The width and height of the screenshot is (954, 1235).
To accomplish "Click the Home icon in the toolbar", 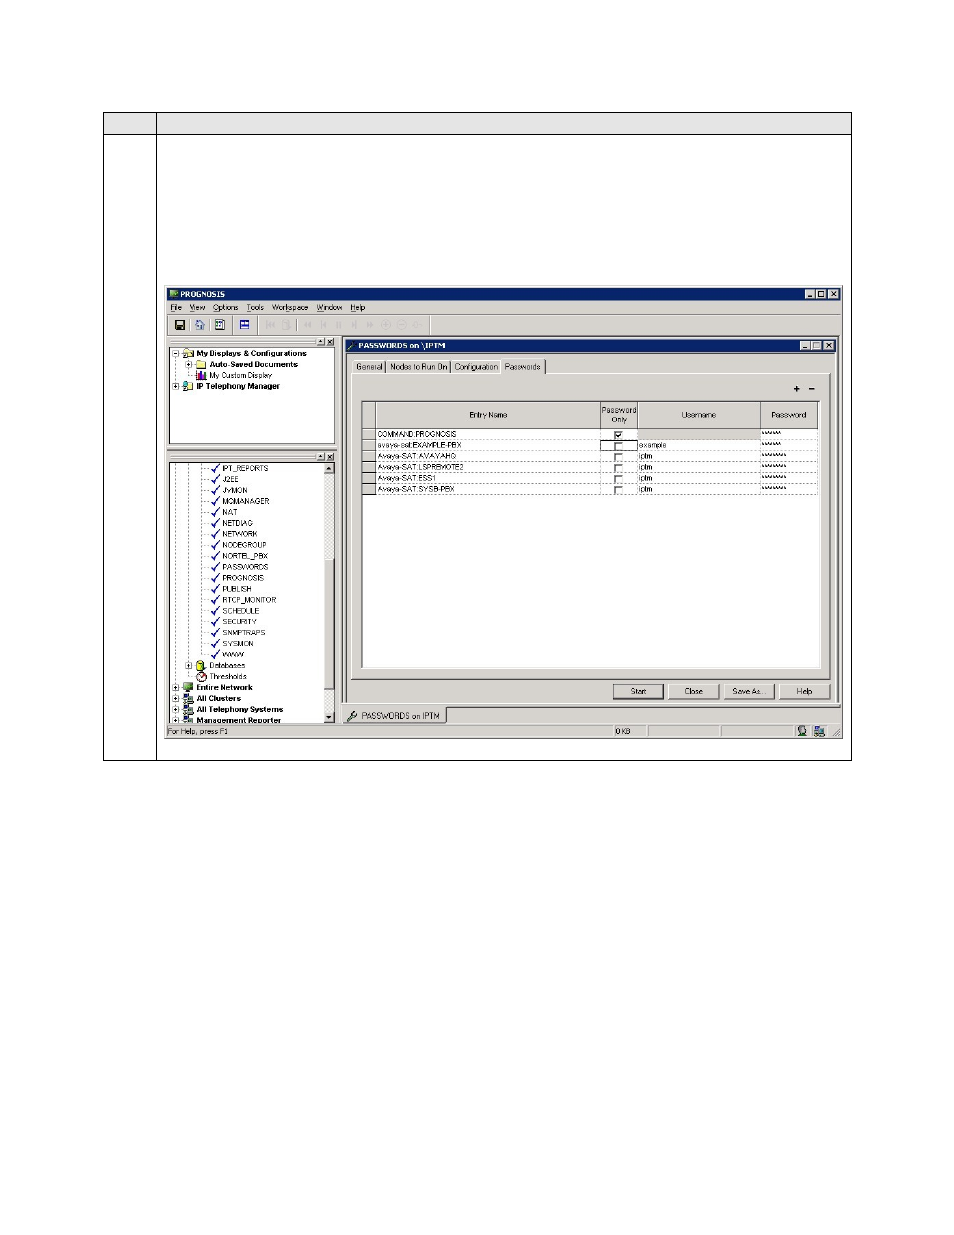I will coord(199,325).
